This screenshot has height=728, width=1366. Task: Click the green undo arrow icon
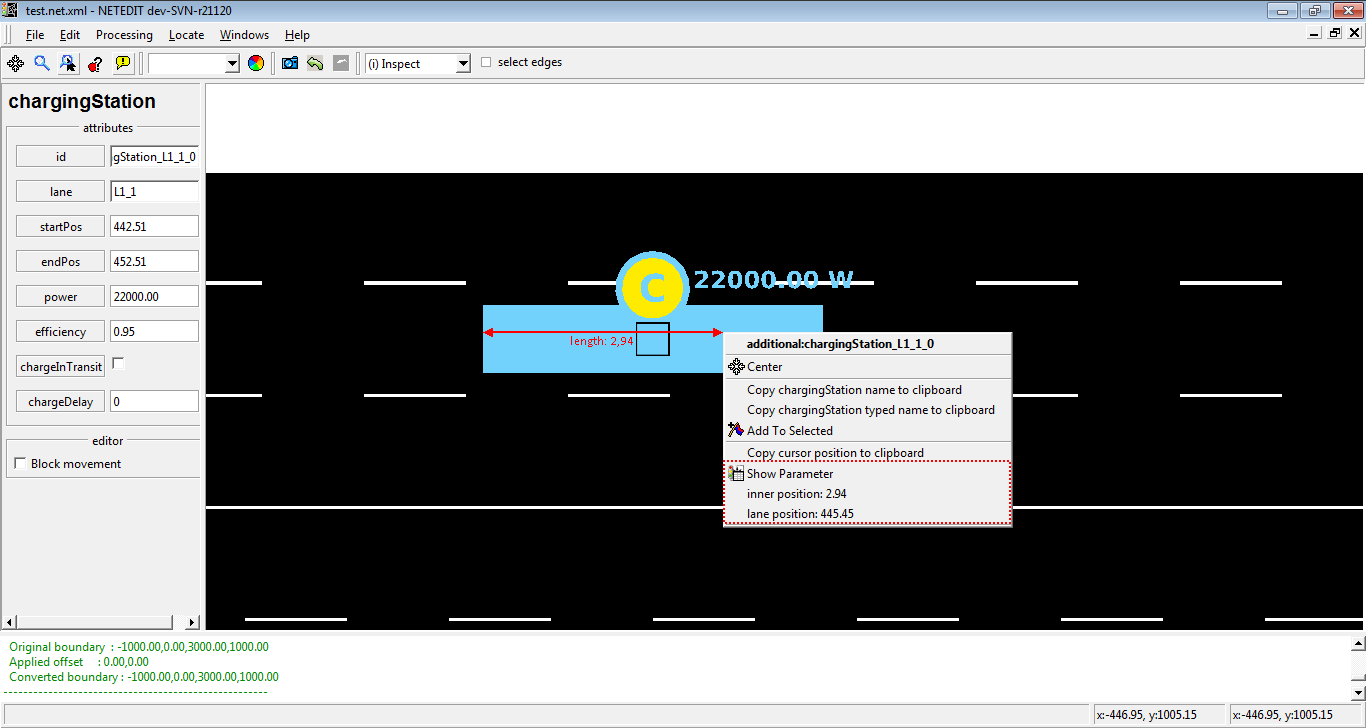(315, 63)
